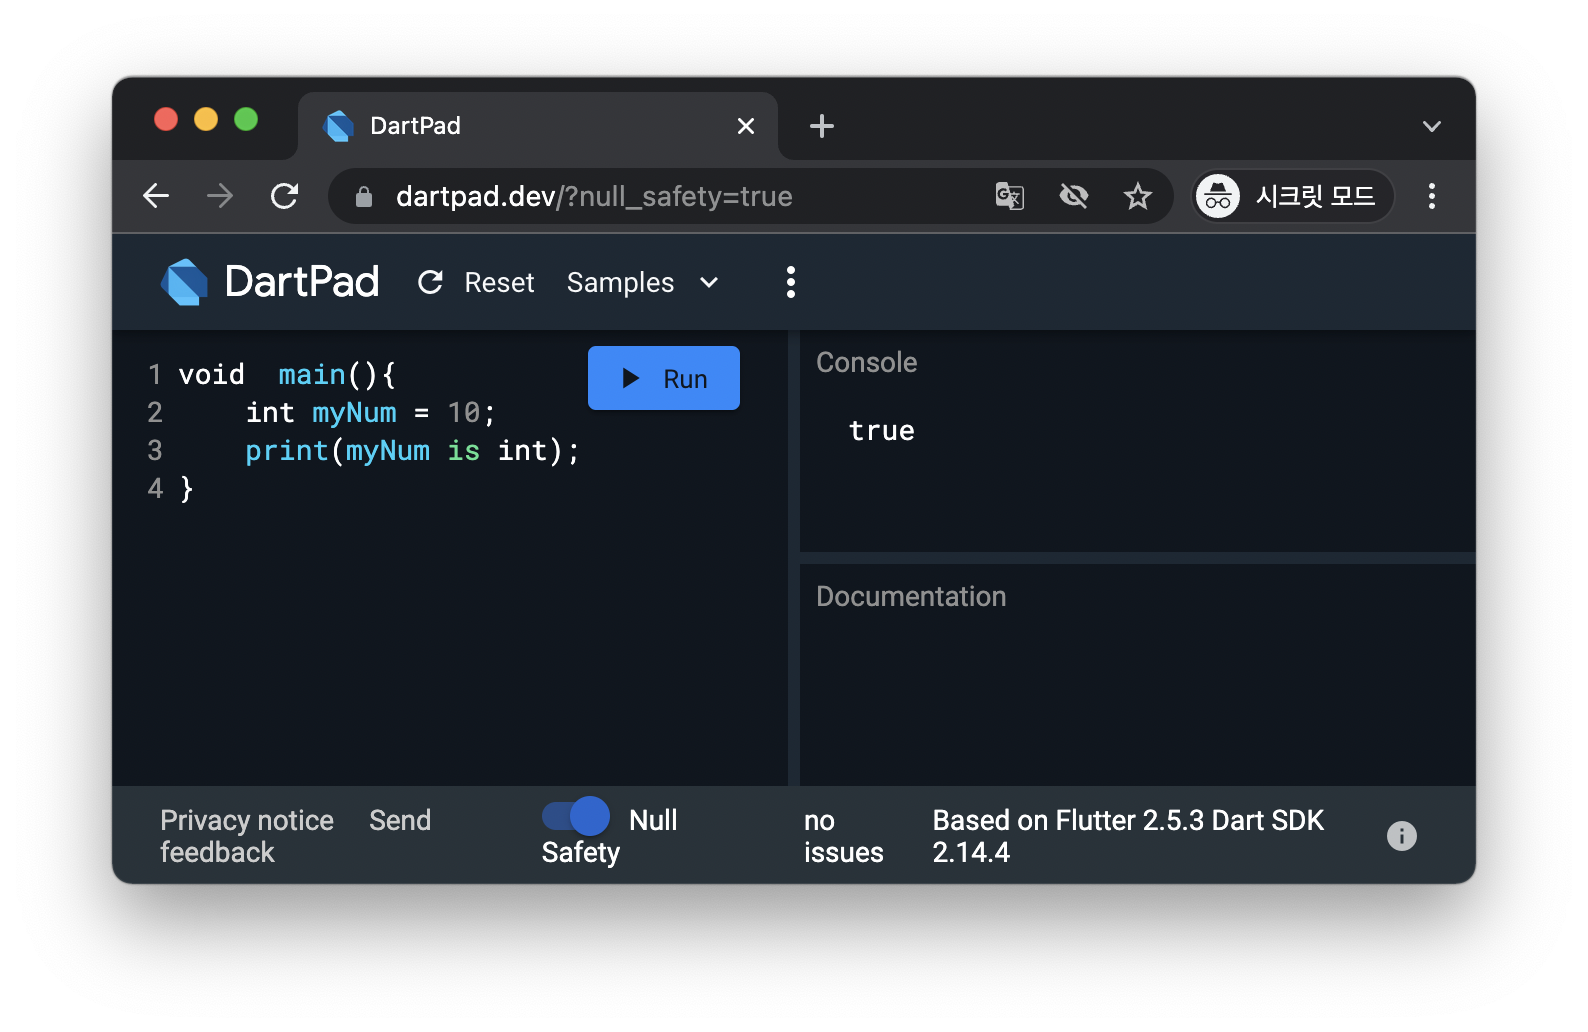Run the Dart code

664,378
